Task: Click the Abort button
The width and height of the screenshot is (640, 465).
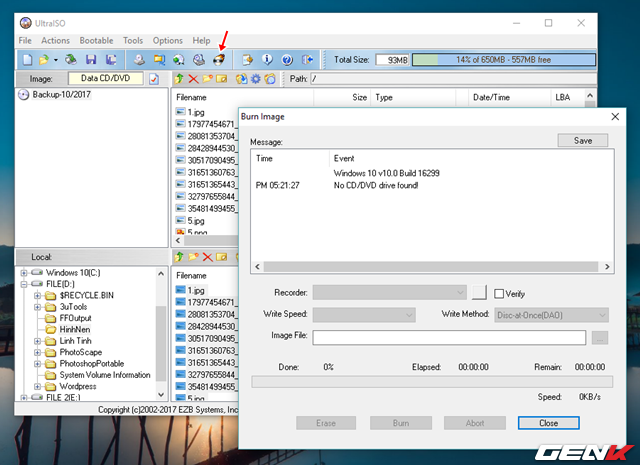Action: tap(475, 423)
